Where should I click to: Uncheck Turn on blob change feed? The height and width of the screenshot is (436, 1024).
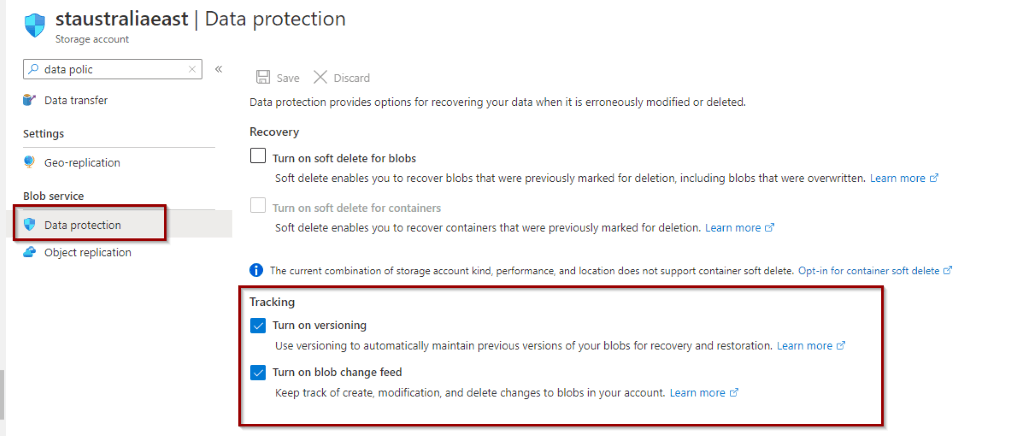point(258,373)
